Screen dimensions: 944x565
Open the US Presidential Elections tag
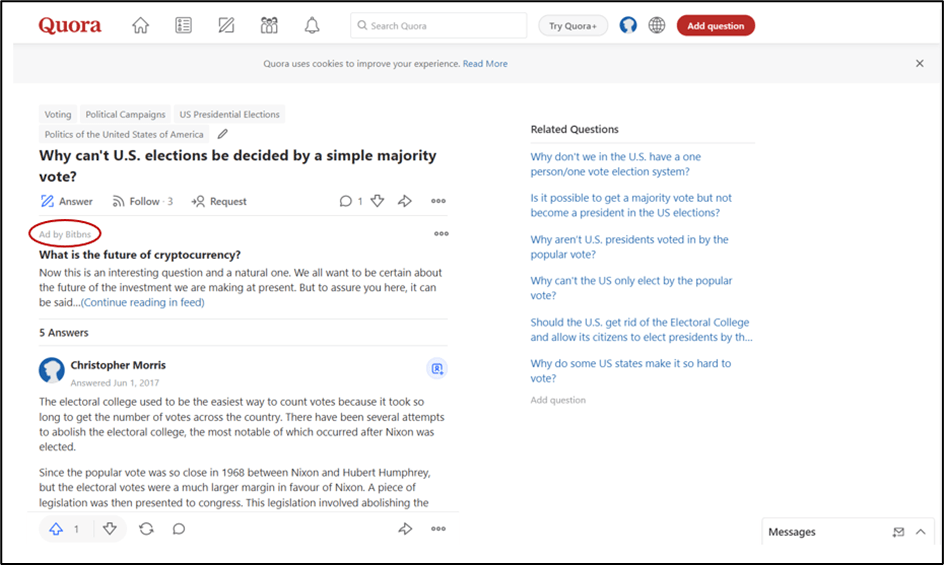point(229,114)
